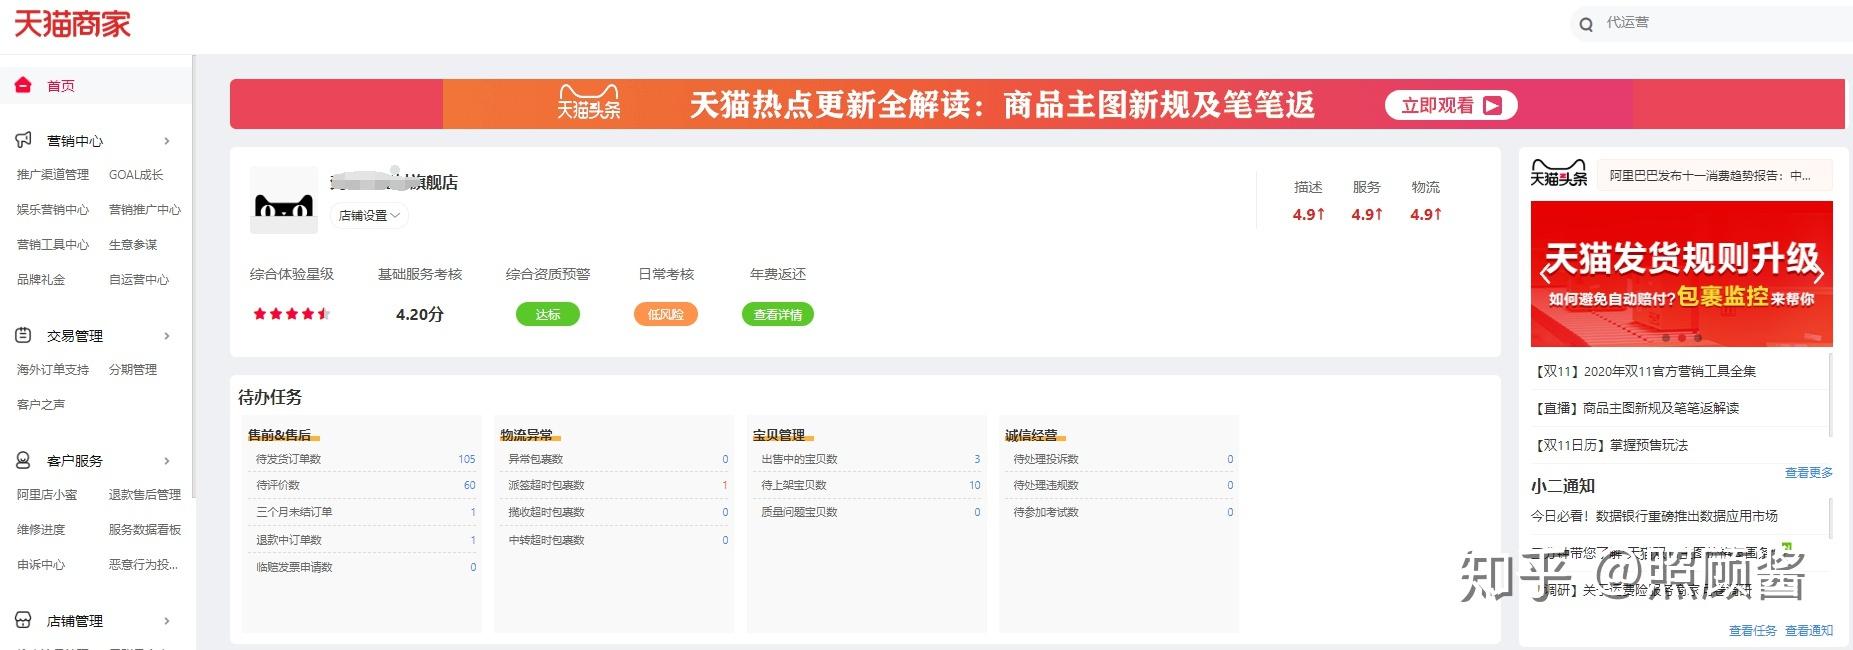Click the 查看任务 link
Viewport: 1853px width, 650px height.
point(1753,631)
